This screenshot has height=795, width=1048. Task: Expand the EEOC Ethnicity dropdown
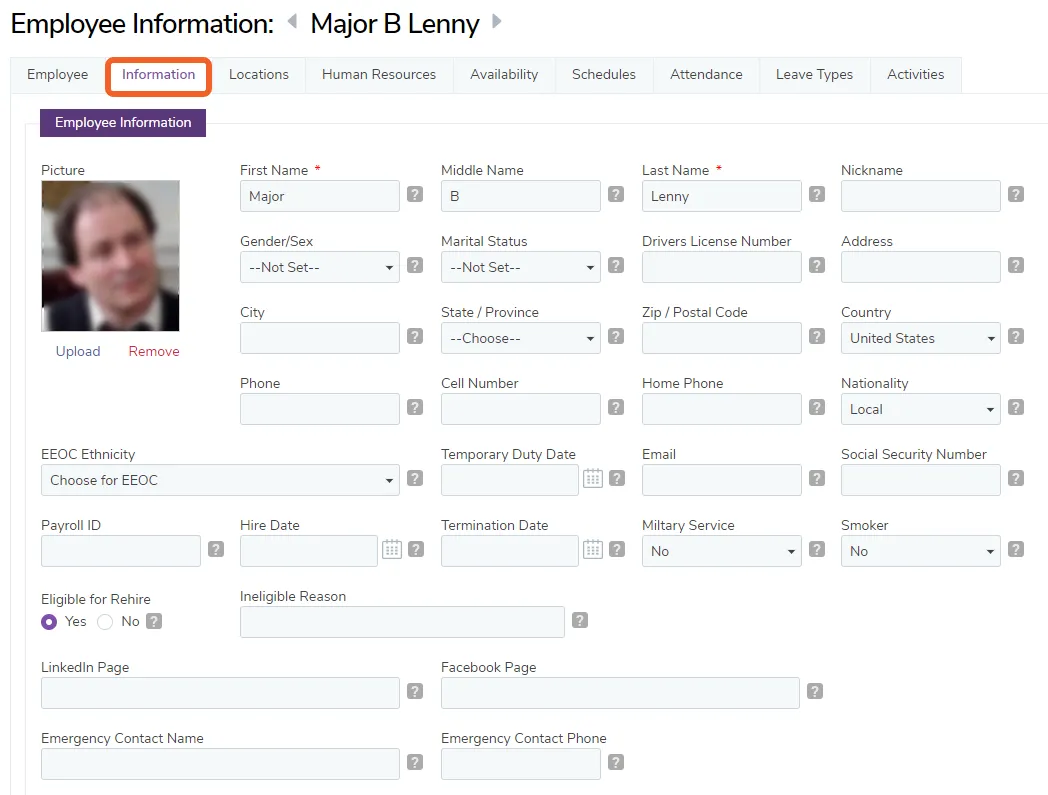(220, 480)
